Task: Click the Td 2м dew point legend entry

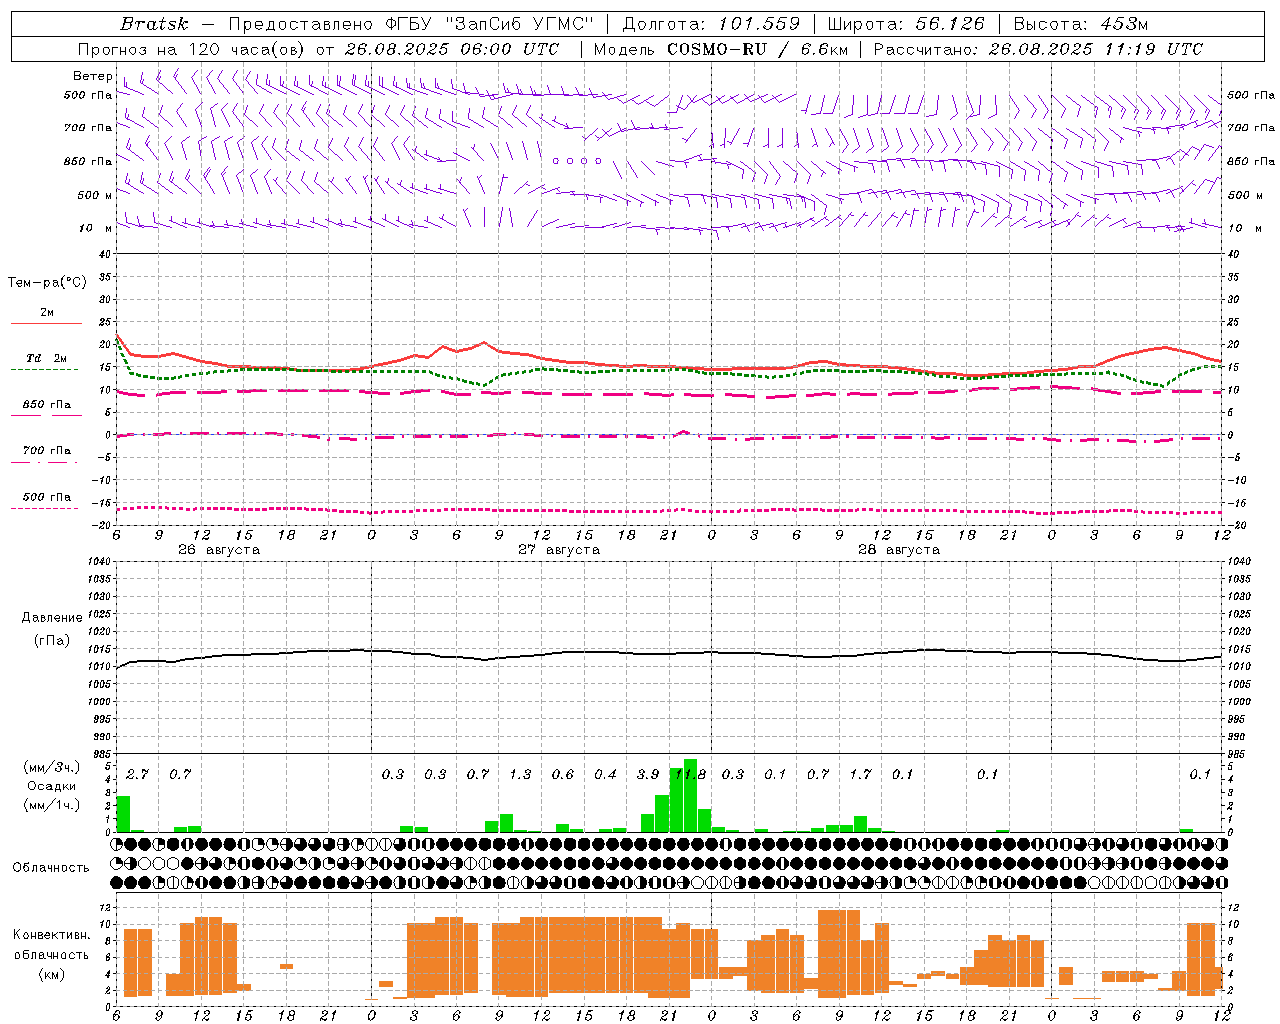Action: click(47, 358)
